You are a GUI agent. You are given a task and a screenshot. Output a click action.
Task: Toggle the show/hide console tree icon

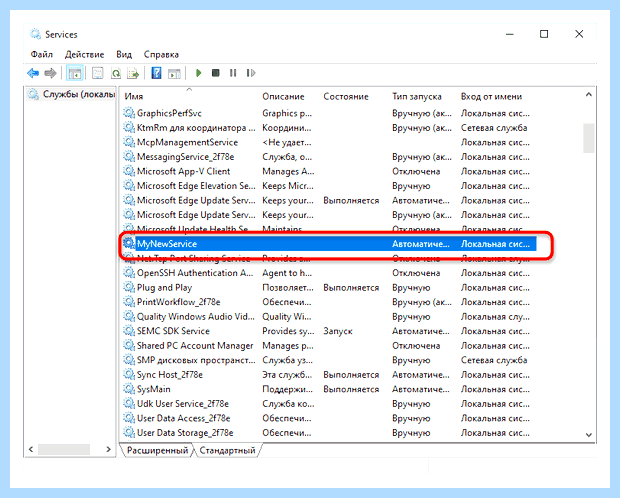click(75, 73)
